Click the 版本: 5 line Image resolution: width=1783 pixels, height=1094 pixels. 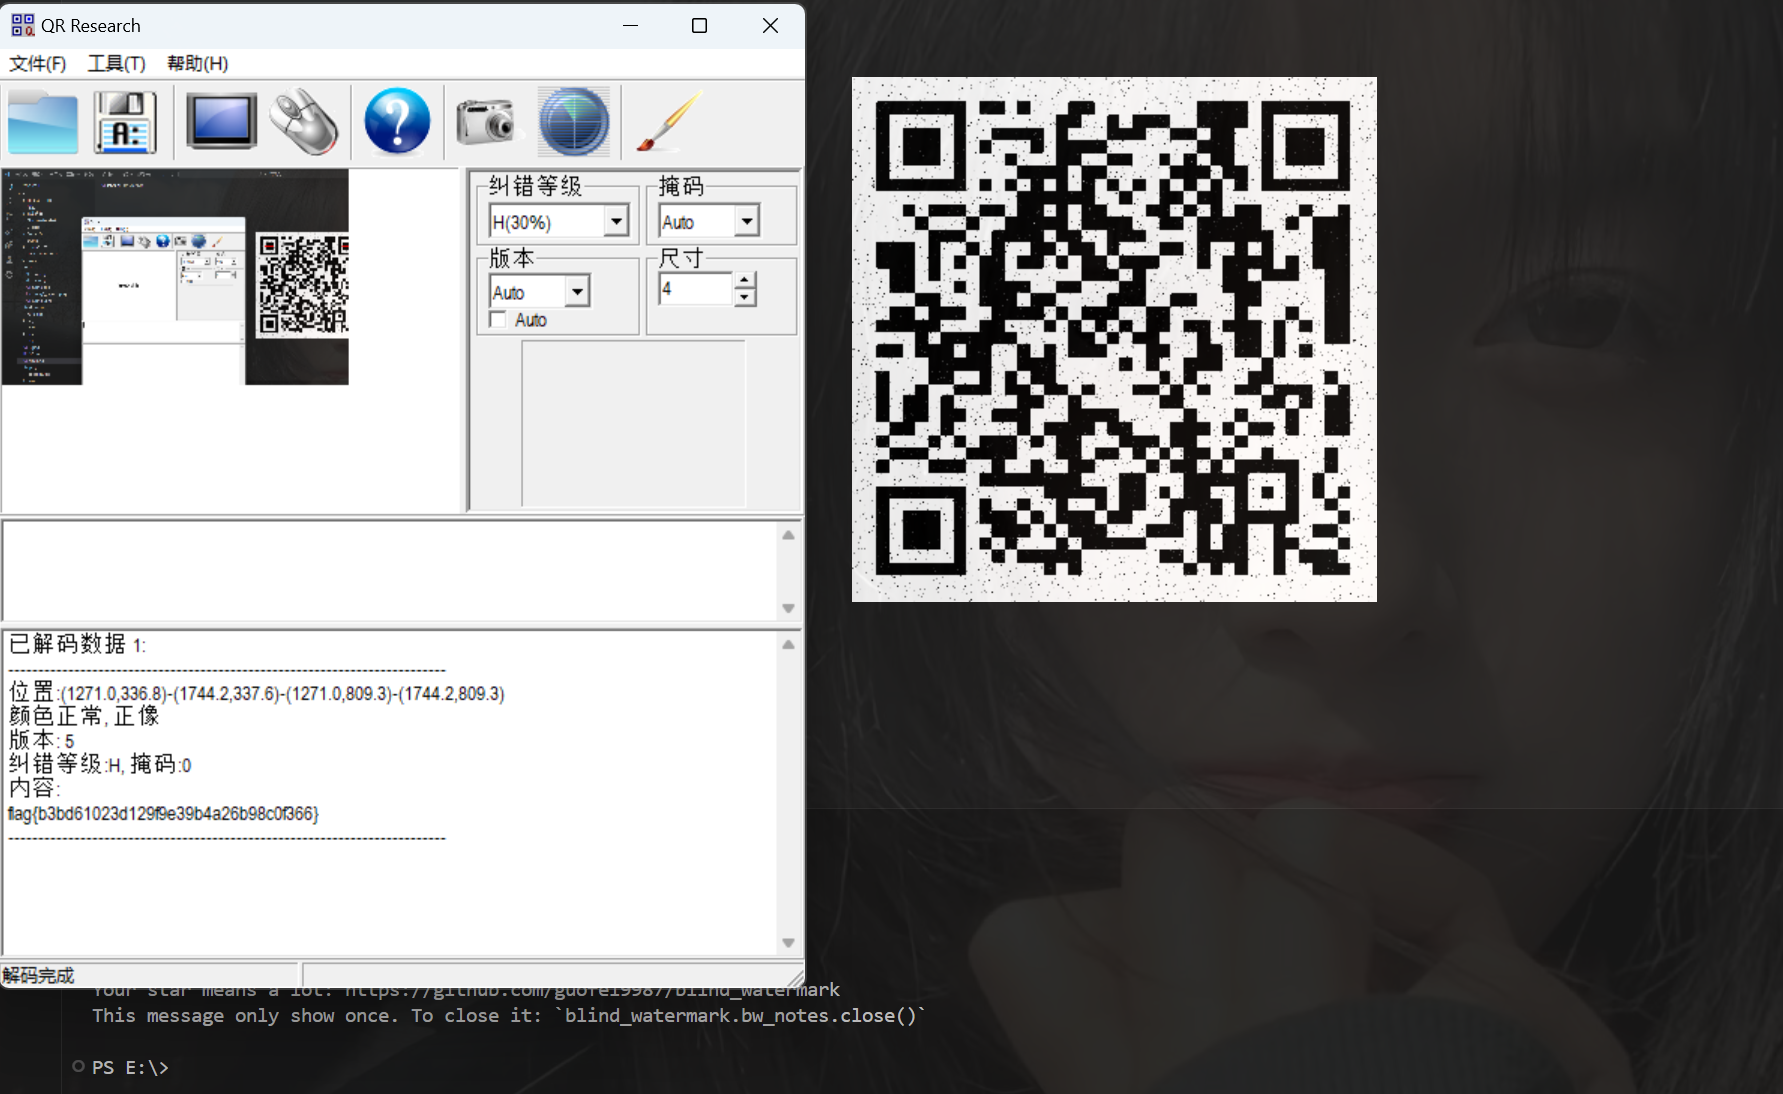point(41,740)
